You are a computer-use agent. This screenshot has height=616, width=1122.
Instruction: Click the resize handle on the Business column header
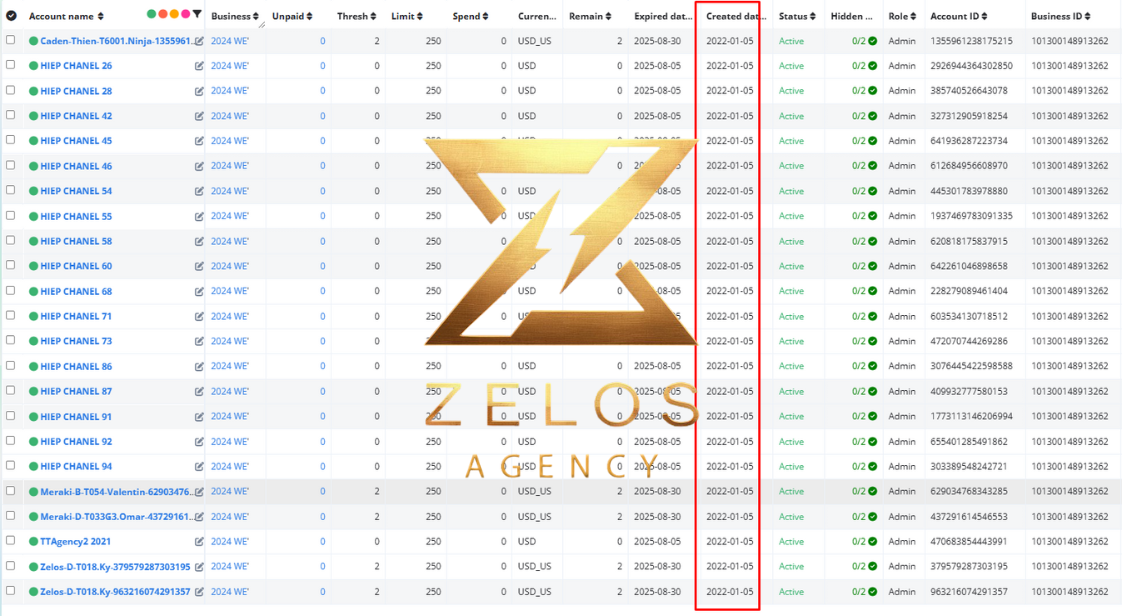point(261,24)
